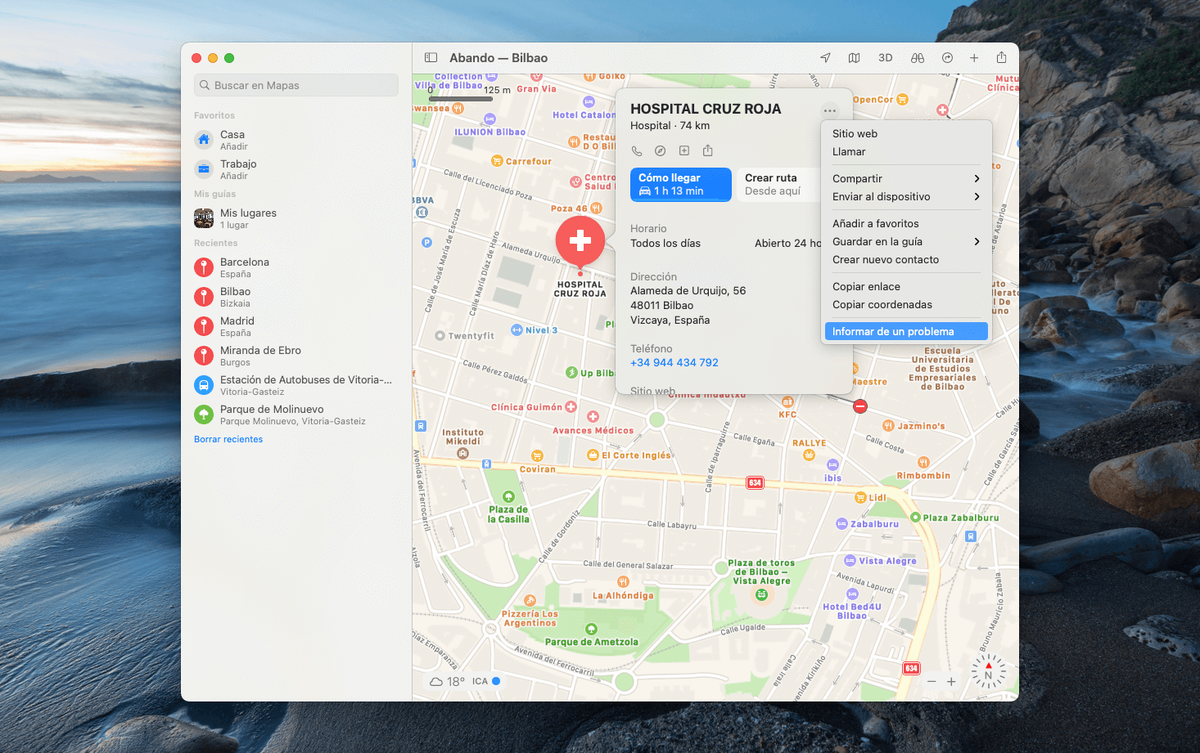Click the share icon on the place card

709,150
